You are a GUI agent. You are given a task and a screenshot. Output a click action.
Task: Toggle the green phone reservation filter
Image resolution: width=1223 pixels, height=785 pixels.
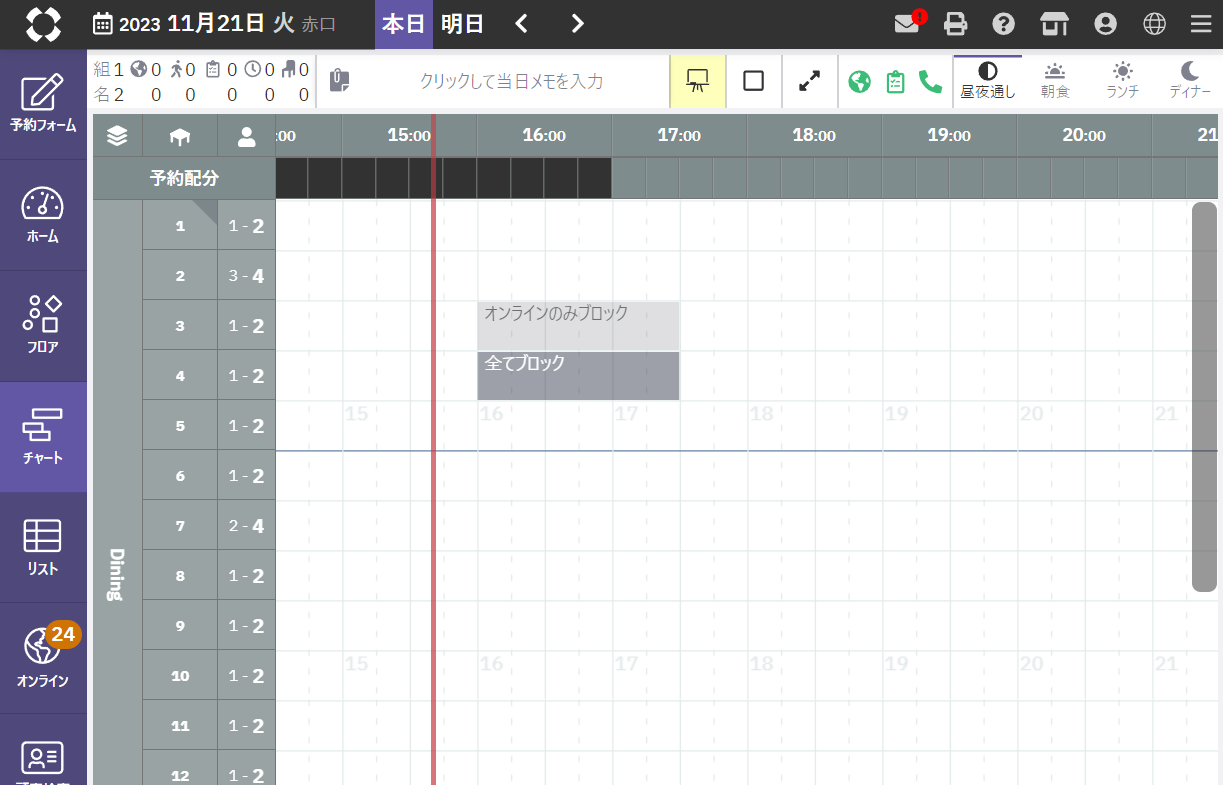coord(930,81)
